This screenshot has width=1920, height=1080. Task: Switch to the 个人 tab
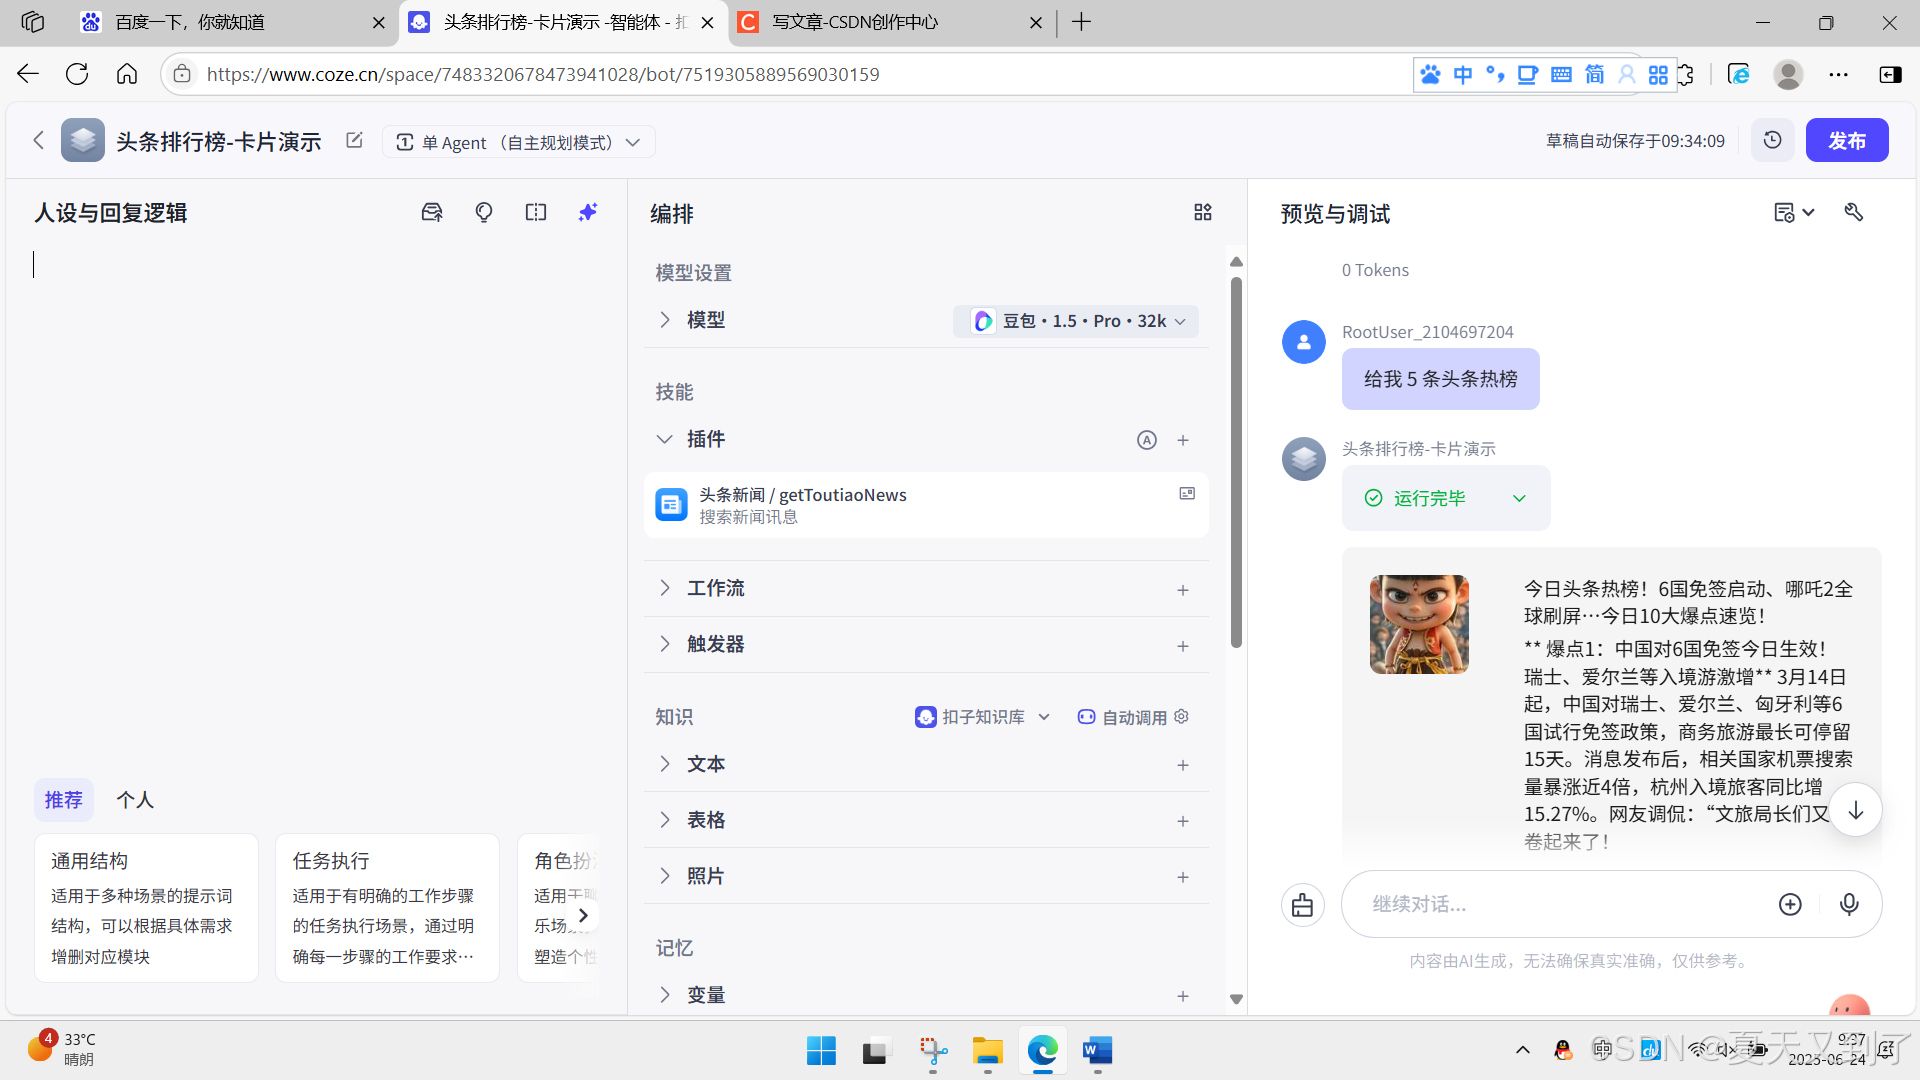tap(135, 800)
